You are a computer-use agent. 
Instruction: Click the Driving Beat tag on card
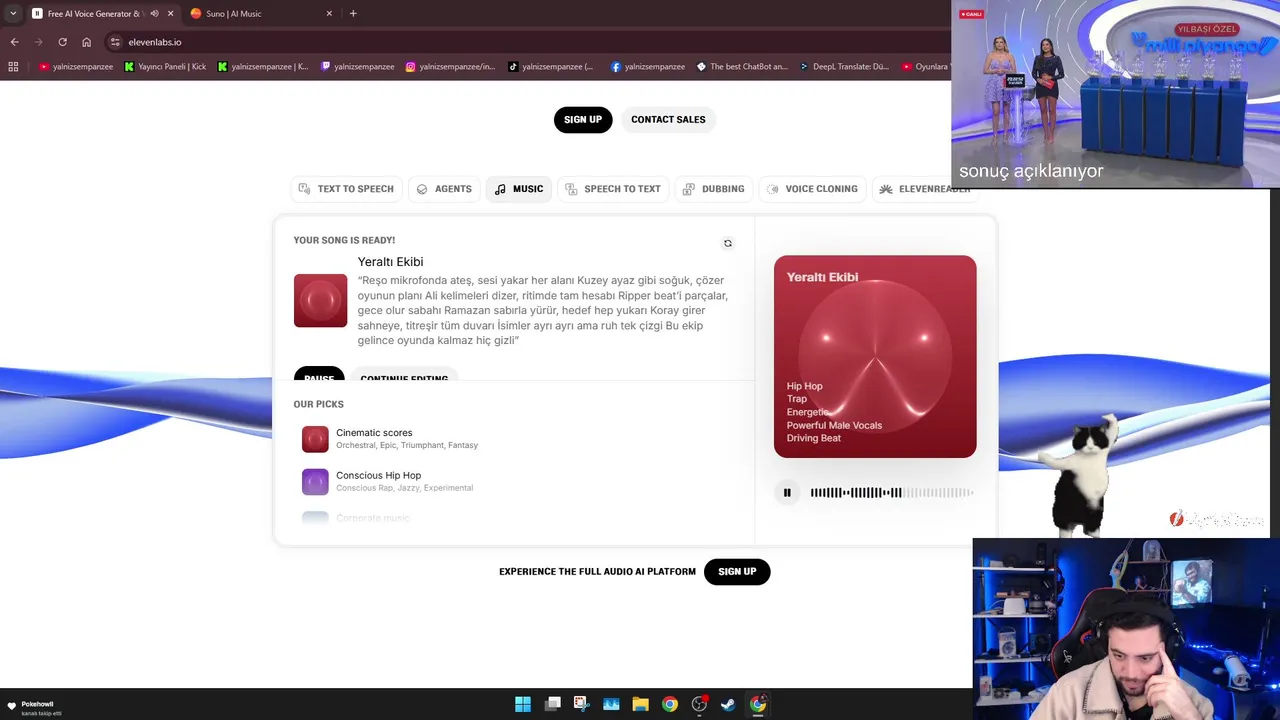[x=813, y=438]
